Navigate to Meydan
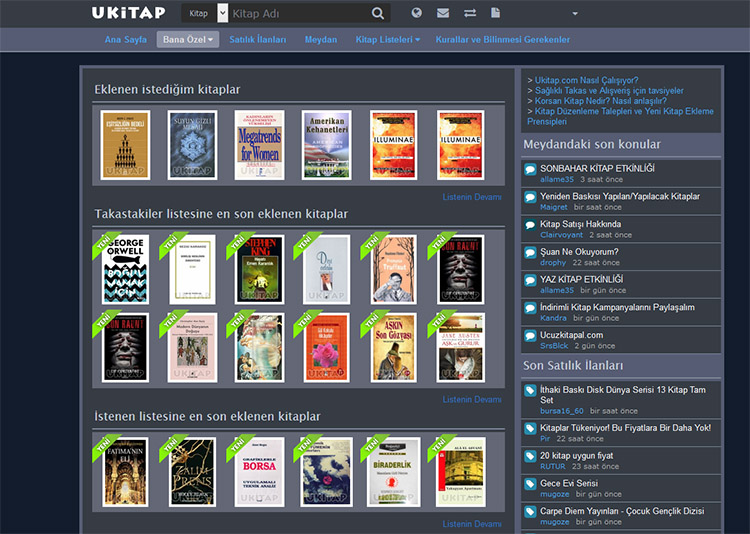 point(321,40)
